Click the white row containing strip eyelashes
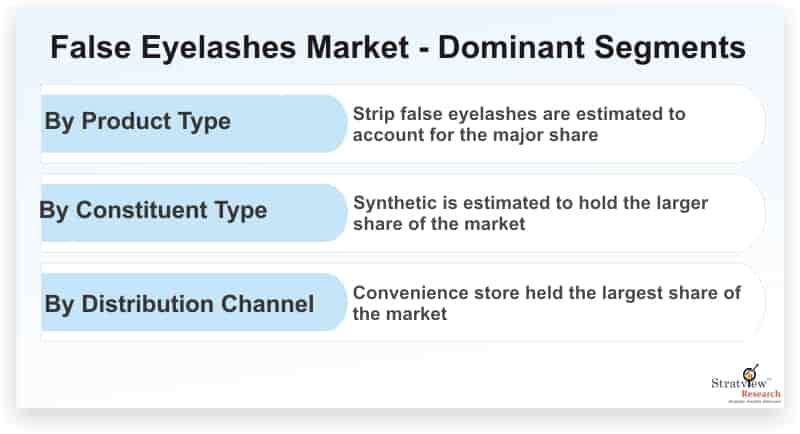The image size is (800, 434). coord(403,124)
